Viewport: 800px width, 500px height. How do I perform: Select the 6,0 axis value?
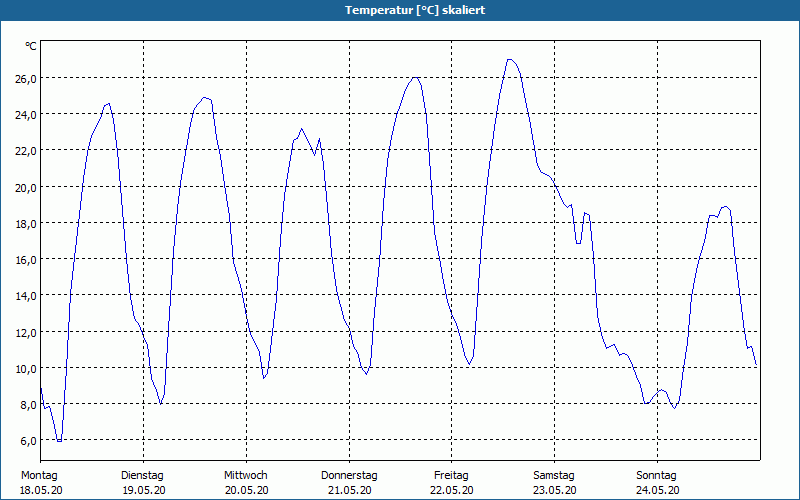pyautogui.click(x=29, y=441)
